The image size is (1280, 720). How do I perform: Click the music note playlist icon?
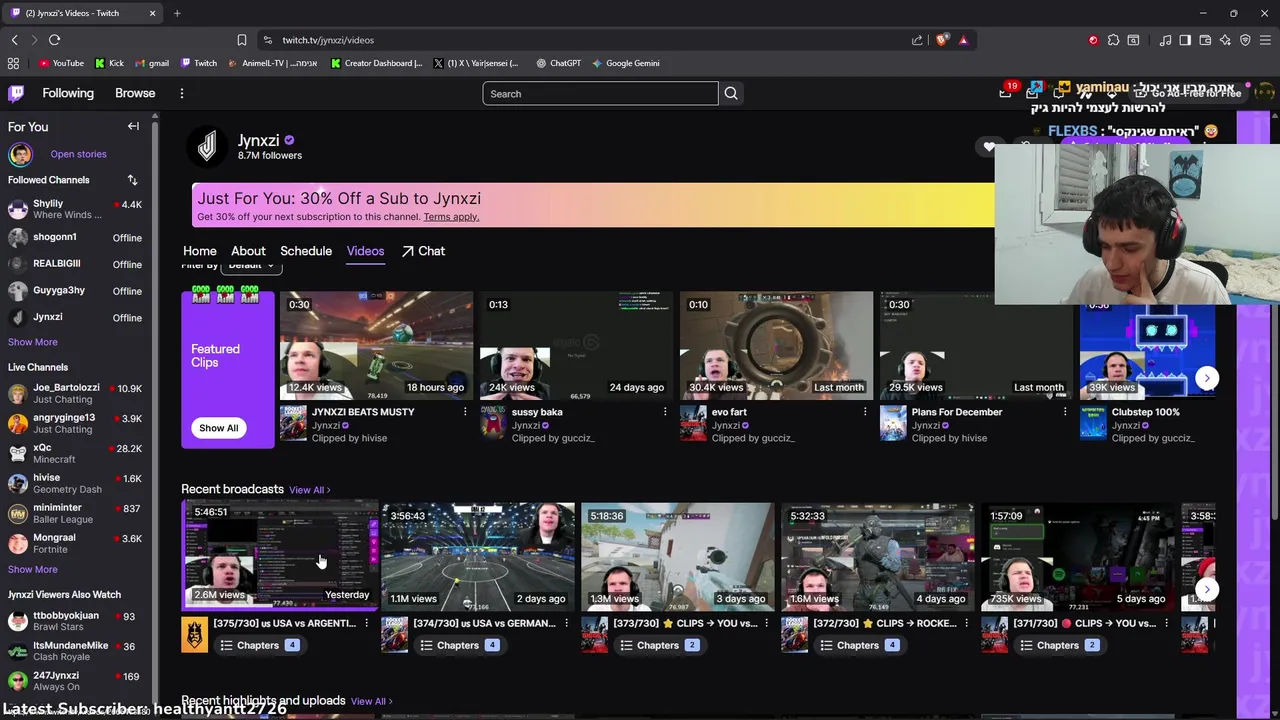[x=1165, y=40]
